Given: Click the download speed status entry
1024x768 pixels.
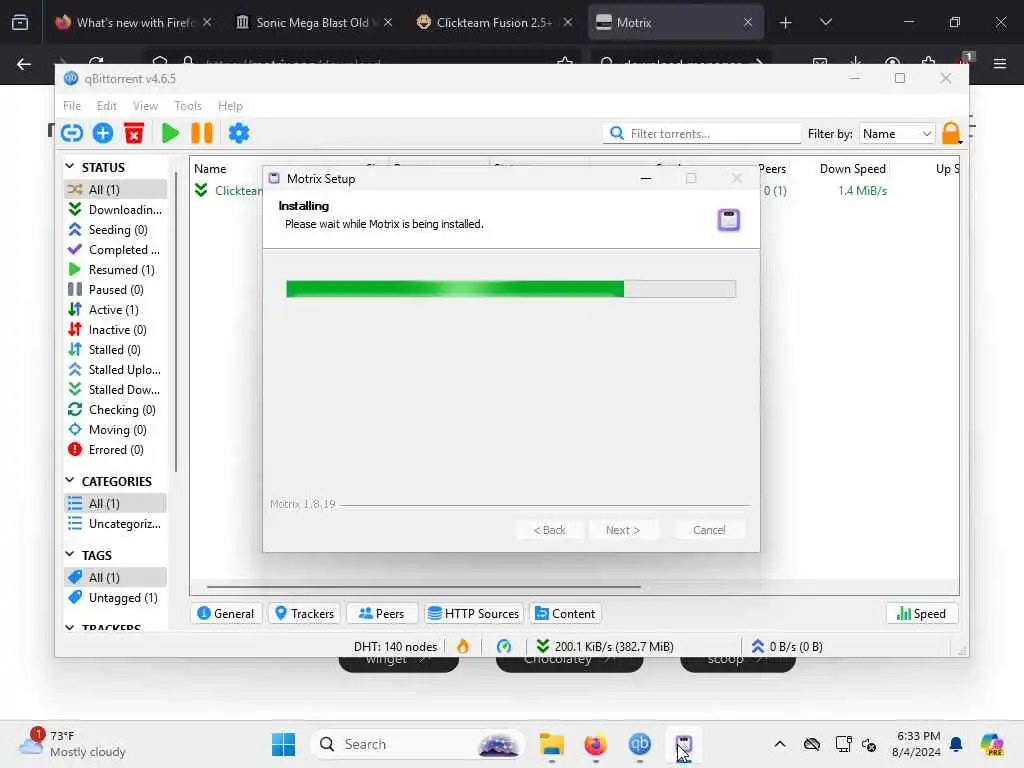Looking at the screenshot, I should (x=605, y=647).
